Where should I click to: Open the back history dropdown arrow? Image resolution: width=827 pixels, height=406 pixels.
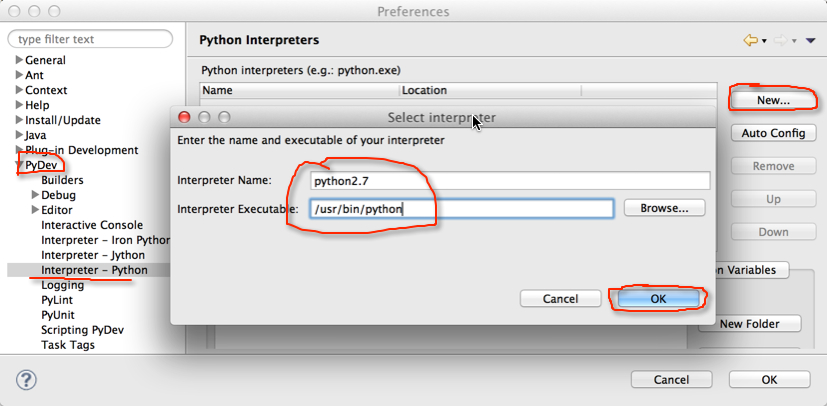tap(764, 41)
